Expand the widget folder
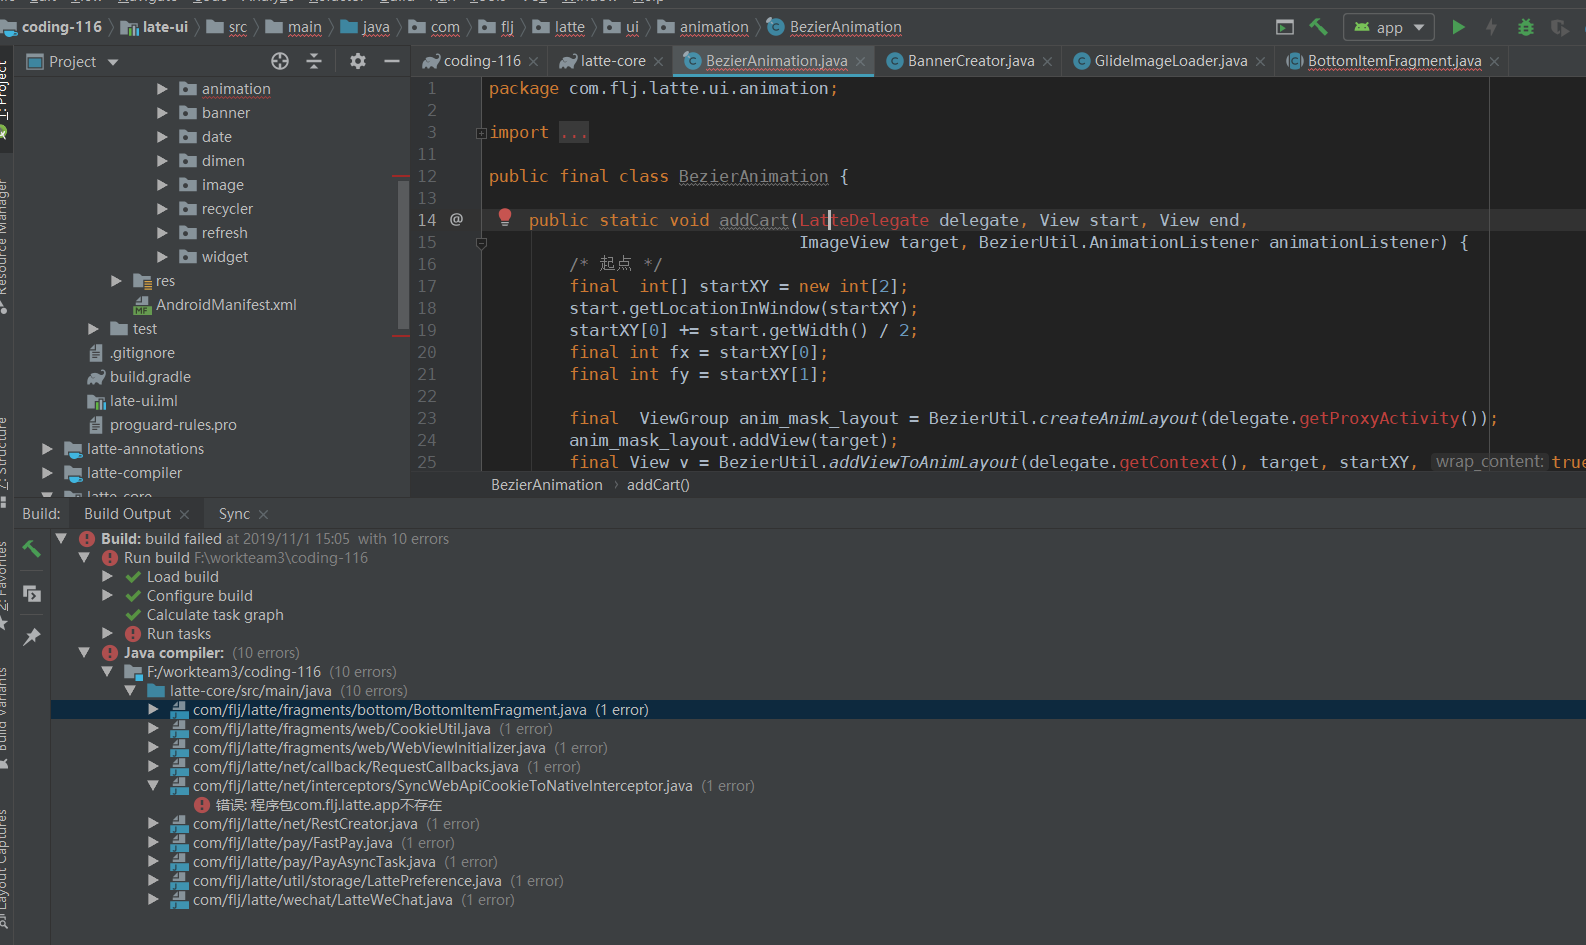 pos(162,257)
